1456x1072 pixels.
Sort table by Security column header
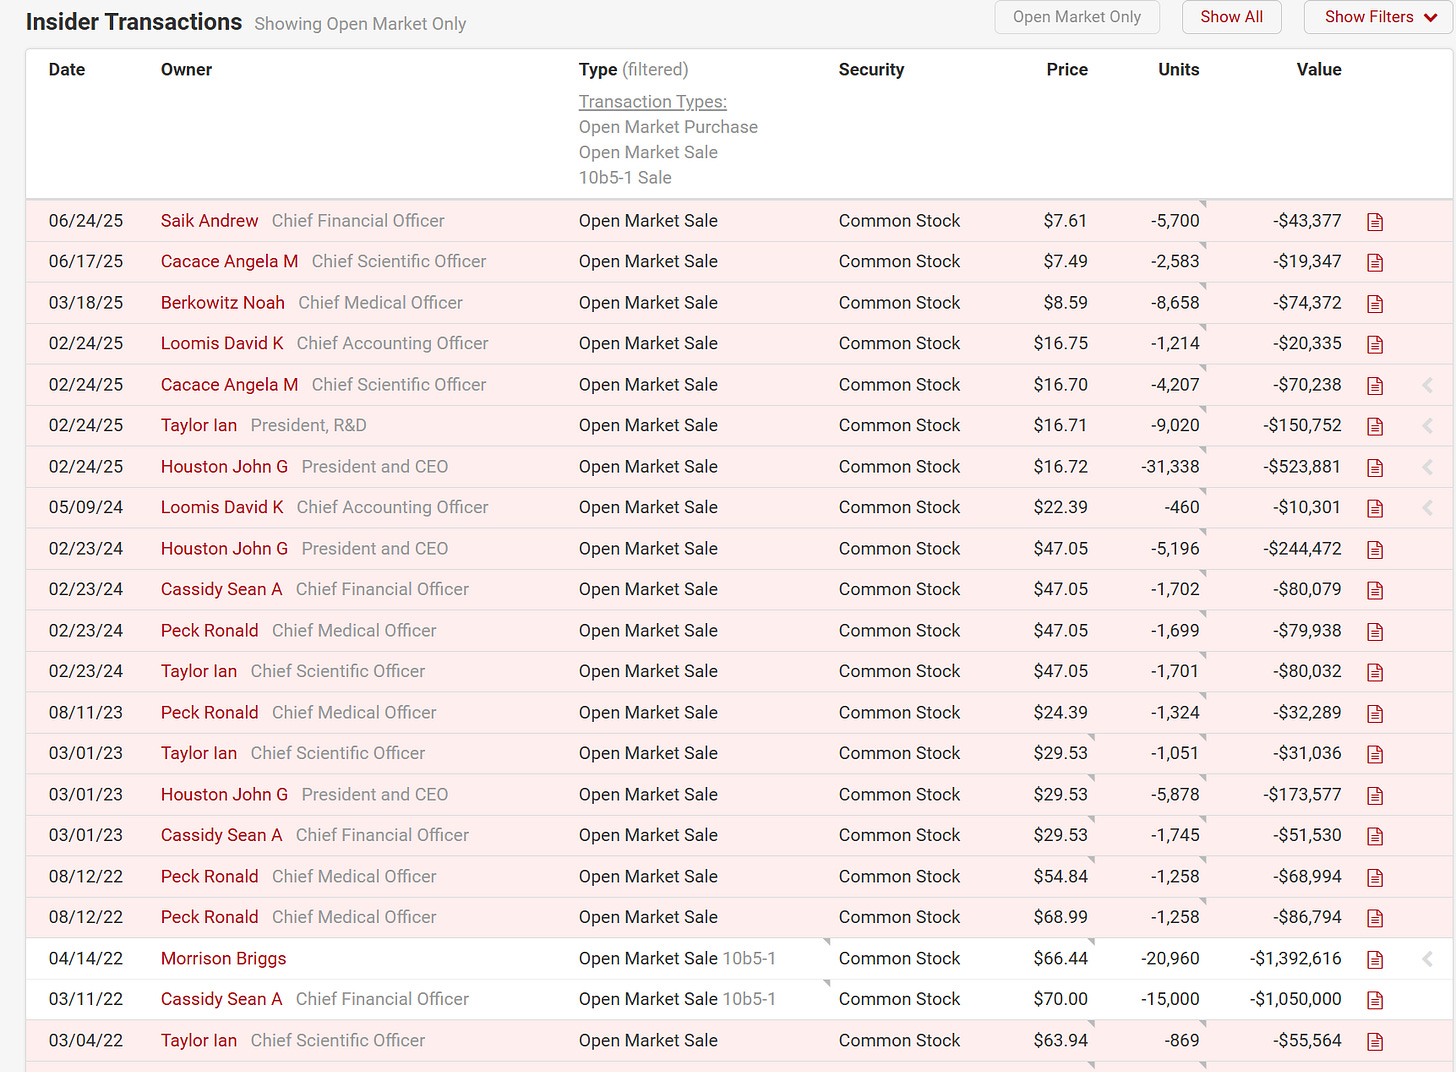click(872, 70)
